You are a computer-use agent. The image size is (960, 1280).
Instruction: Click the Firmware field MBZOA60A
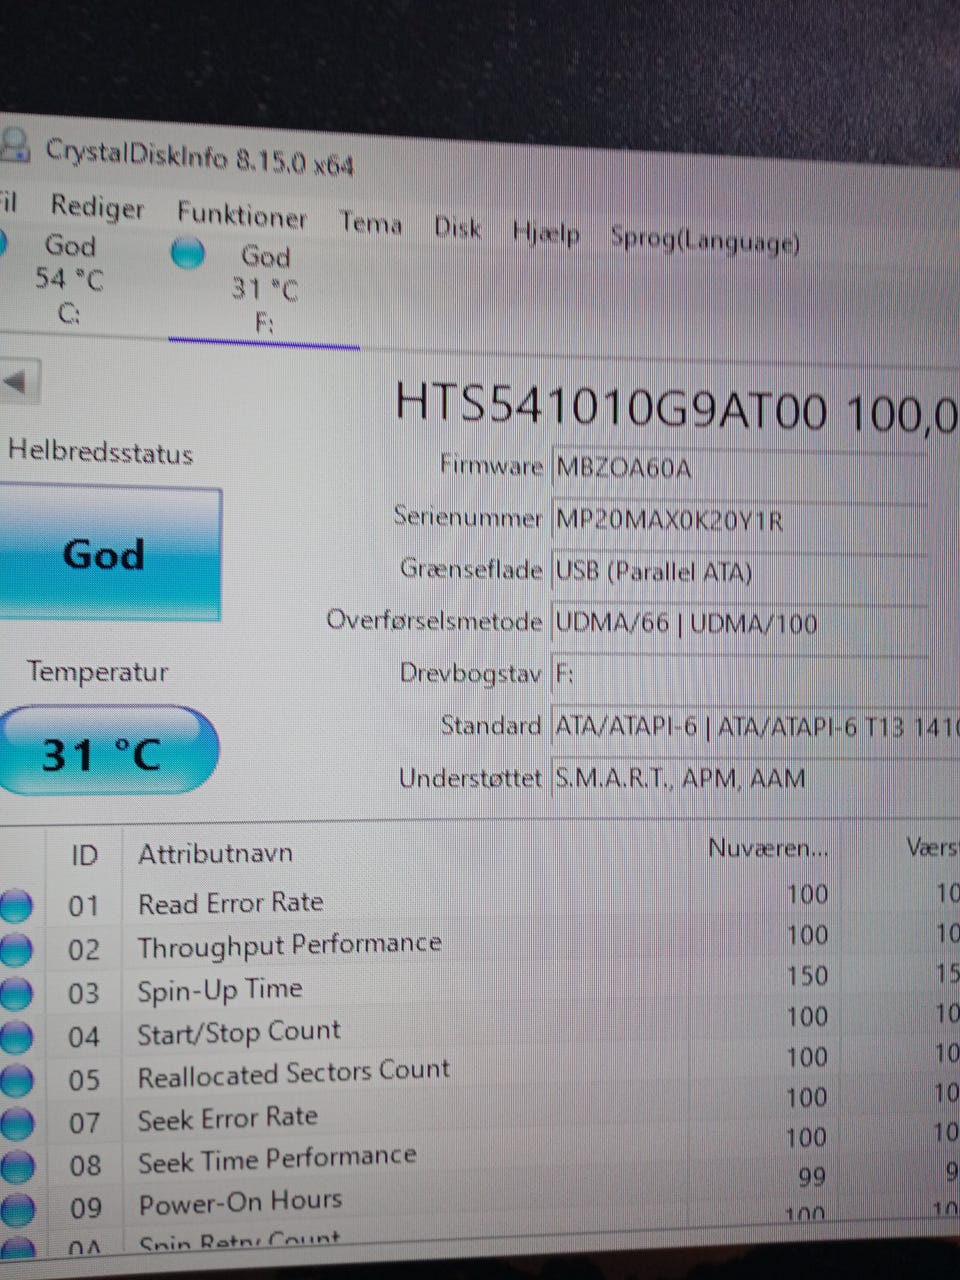[739, 468]
